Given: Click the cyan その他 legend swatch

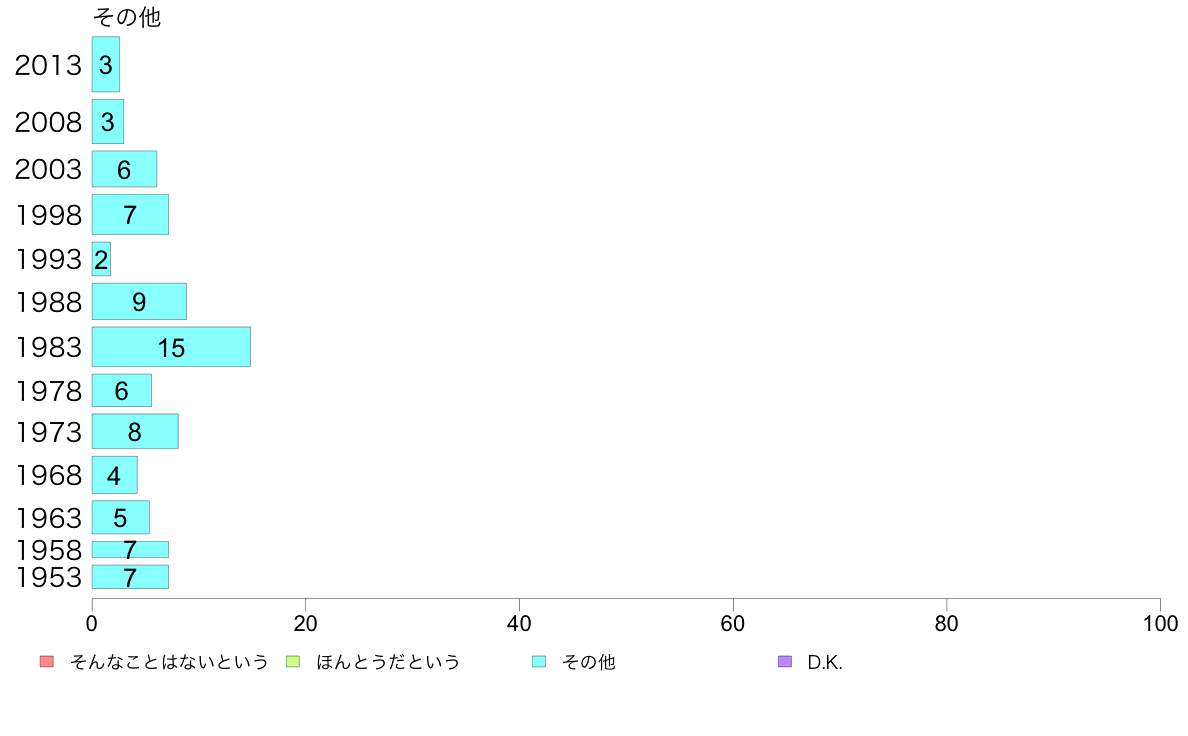Looking at the screenshot, I should (539, 662).
